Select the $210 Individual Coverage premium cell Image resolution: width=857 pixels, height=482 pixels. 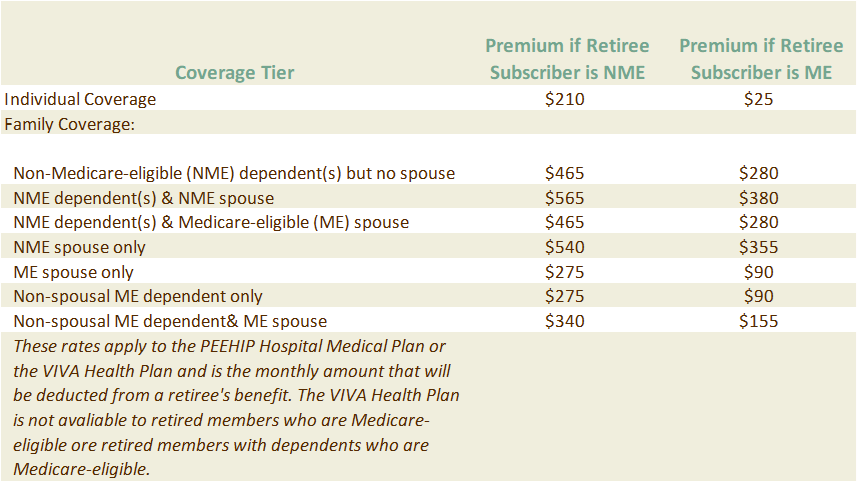click(565, 99)
